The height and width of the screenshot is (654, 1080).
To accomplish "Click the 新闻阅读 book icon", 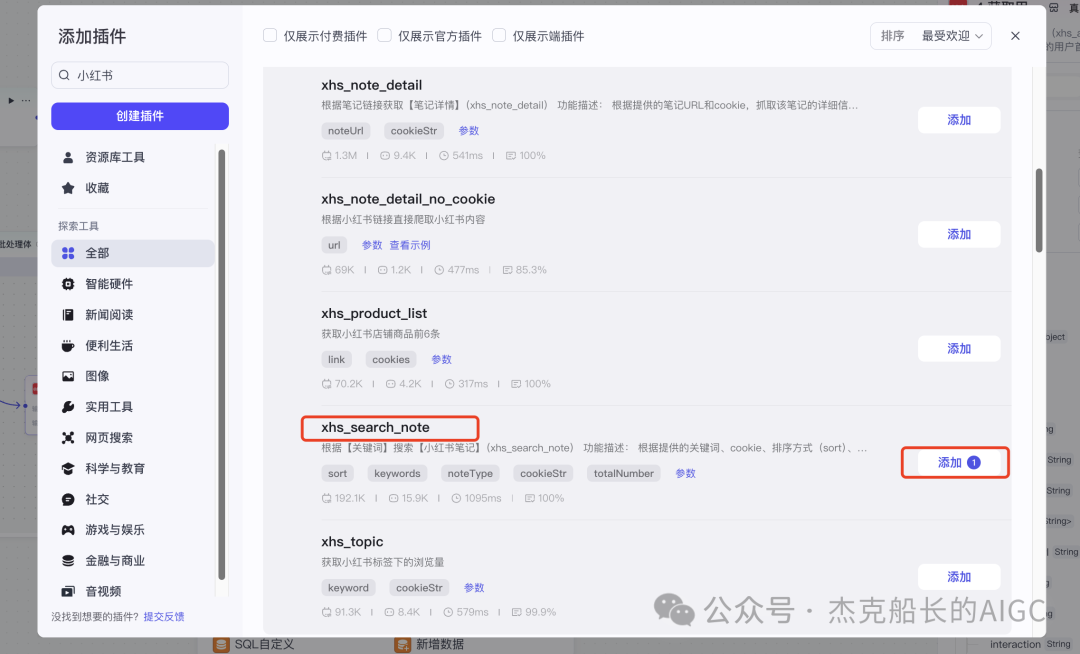I will coord(68,315).
